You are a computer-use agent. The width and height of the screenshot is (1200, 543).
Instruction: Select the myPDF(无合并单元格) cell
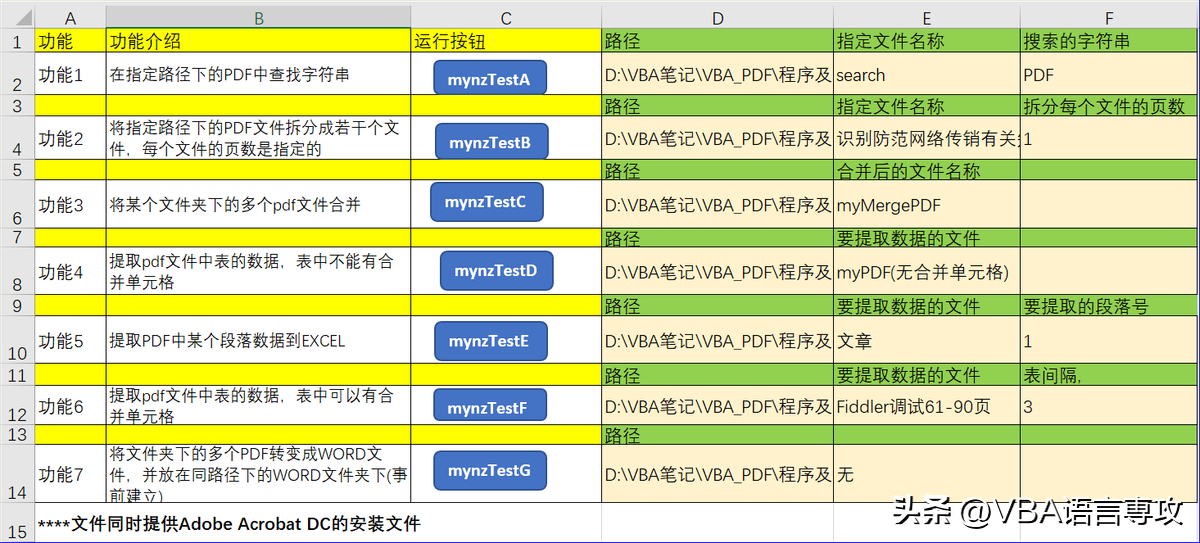pyautogui.click(x=927, y=271)
